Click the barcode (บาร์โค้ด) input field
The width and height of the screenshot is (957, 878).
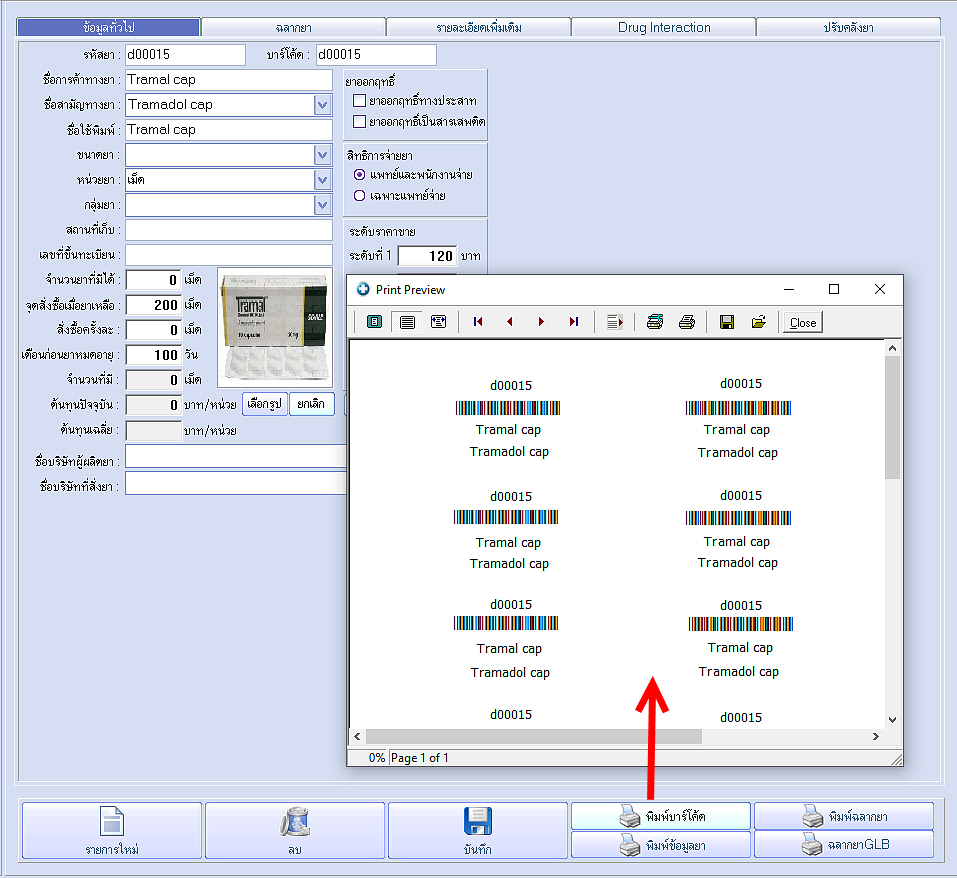coord(377,54)
